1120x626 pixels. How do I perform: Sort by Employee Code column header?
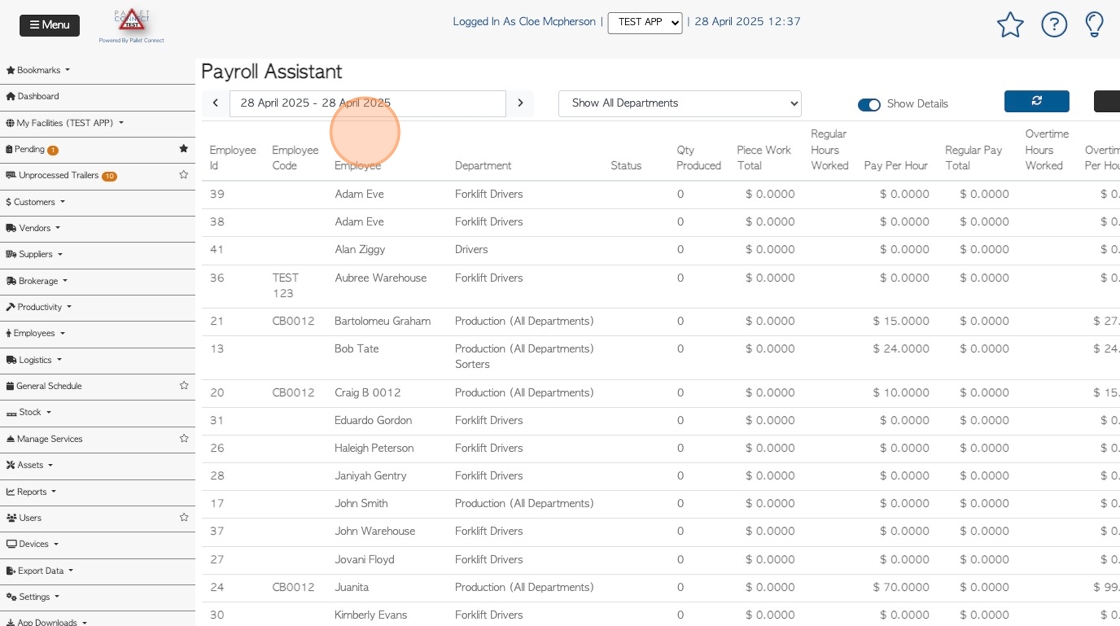(295, 157)
